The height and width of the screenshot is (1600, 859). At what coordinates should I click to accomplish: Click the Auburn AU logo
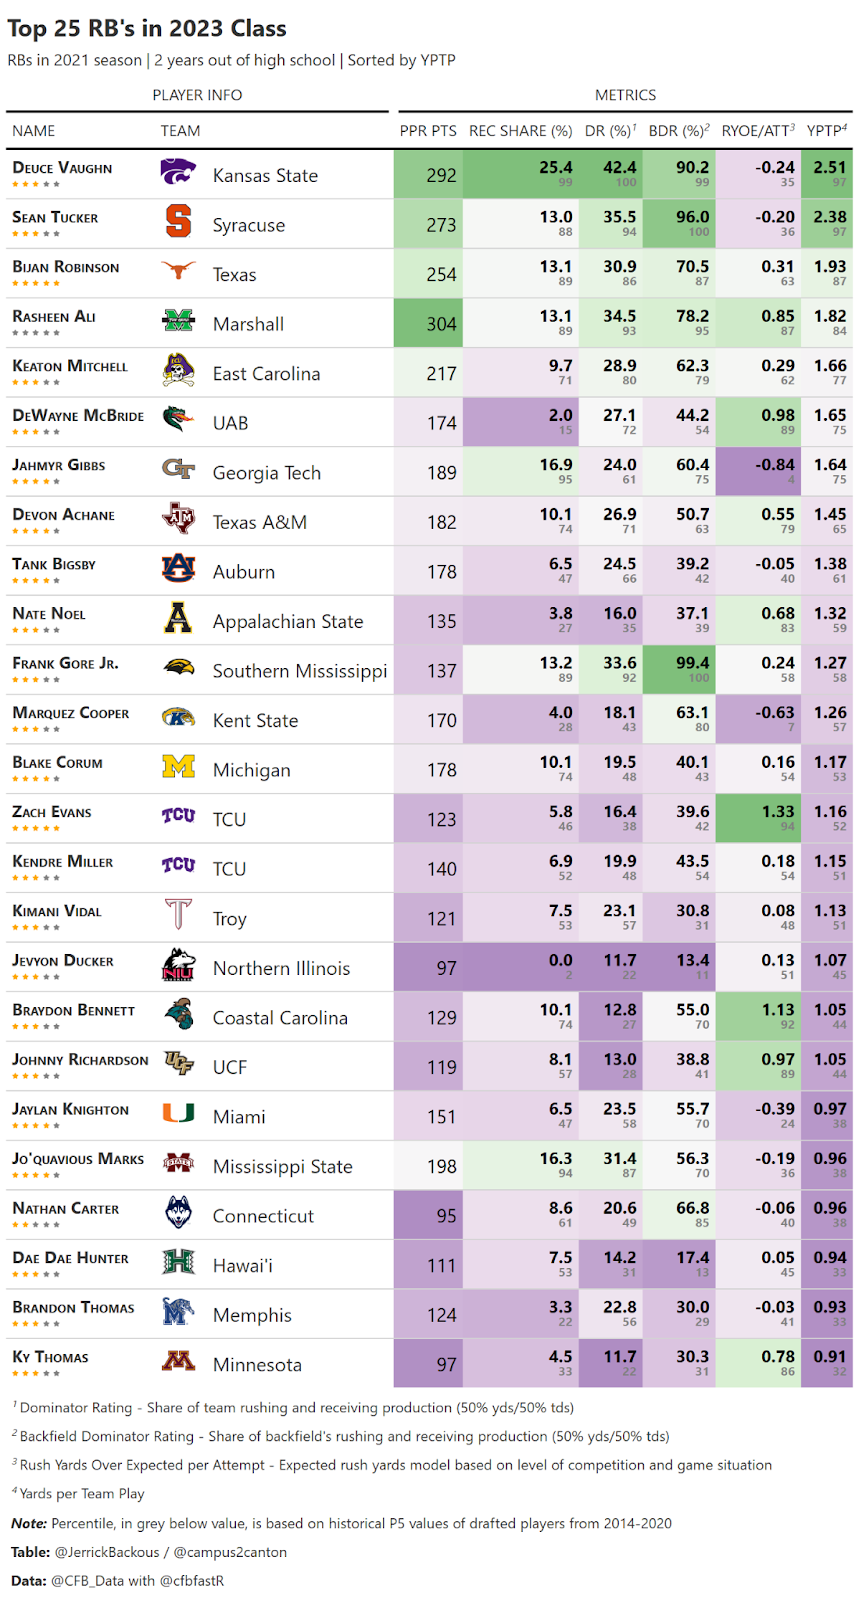point(178,568)
